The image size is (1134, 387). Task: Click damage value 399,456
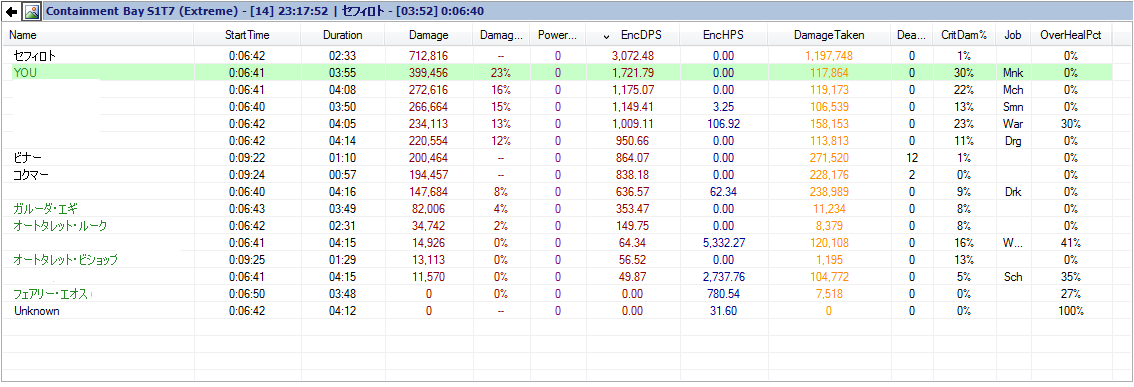coord(428,72)
